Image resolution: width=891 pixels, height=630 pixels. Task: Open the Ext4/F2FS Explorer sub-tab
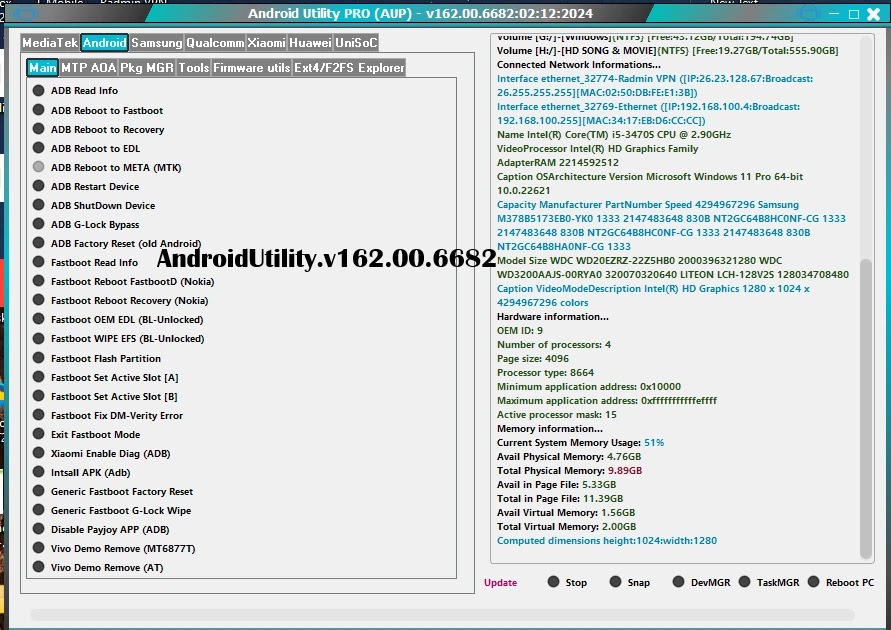coord(349,68)
